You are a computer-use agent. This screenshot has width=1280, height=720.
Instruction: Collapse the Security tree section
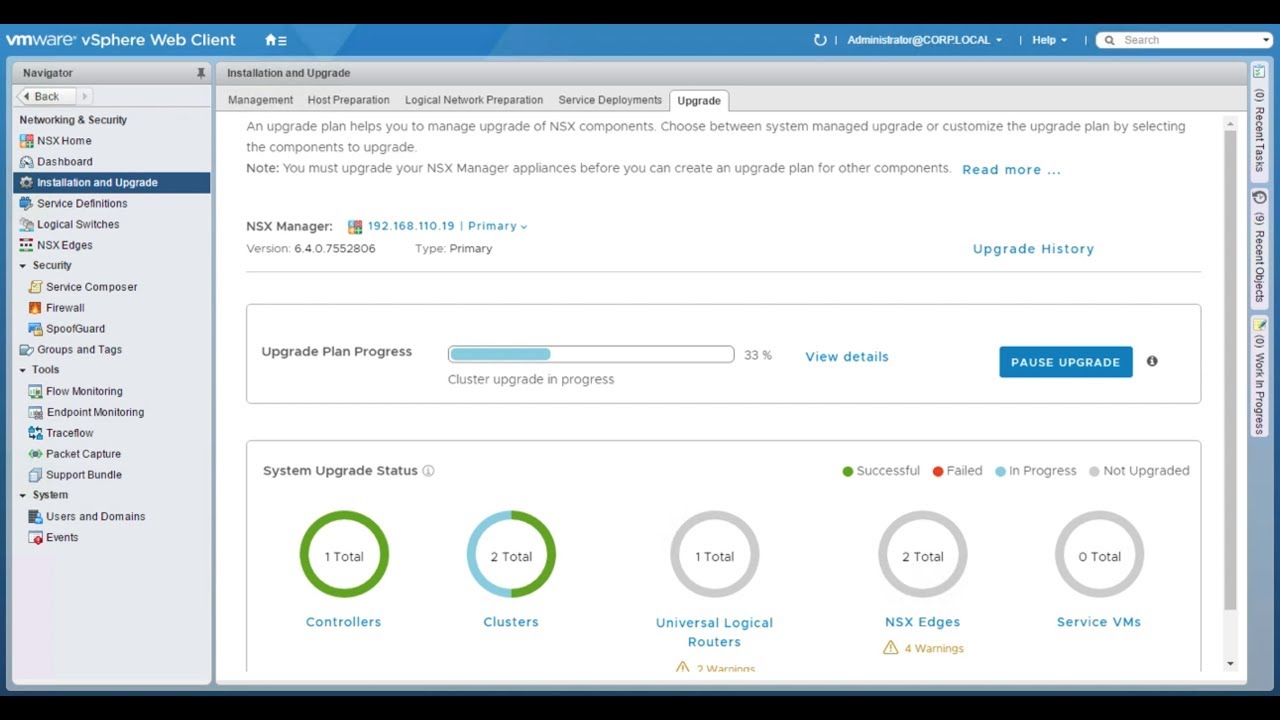point(23,266)
